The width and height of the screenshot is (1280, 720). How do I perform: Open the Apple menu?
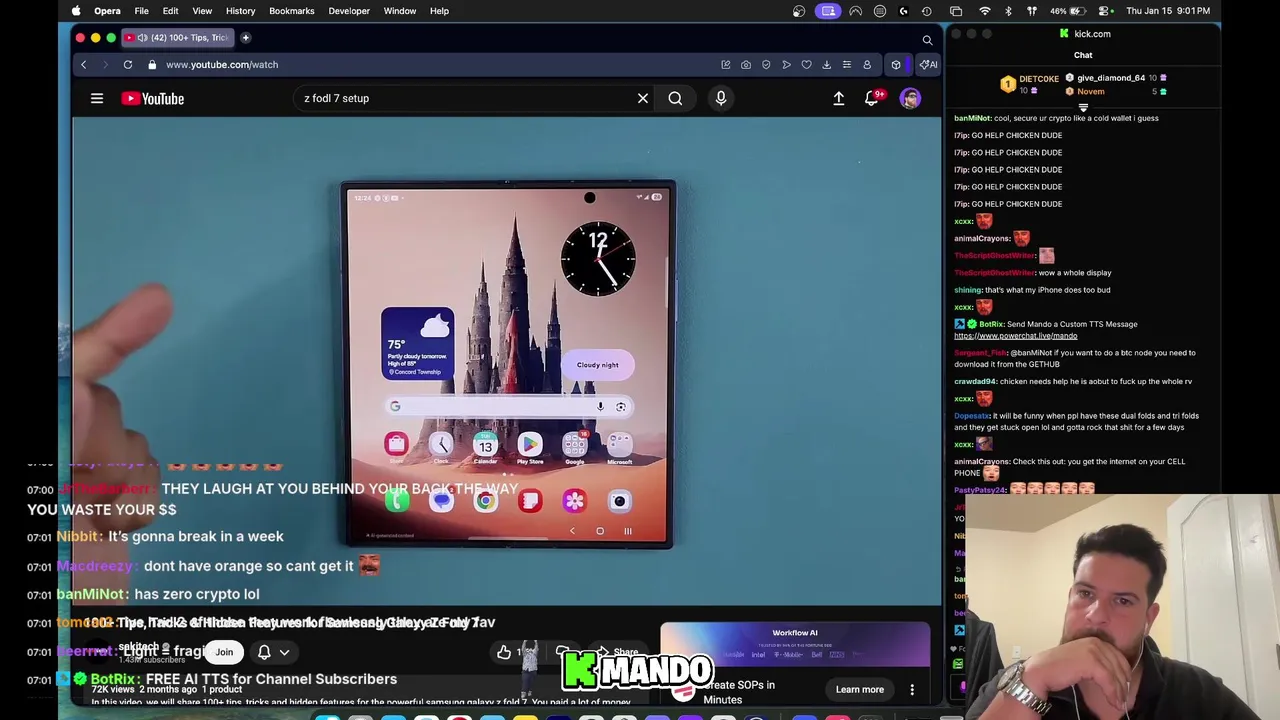point(76,11)
